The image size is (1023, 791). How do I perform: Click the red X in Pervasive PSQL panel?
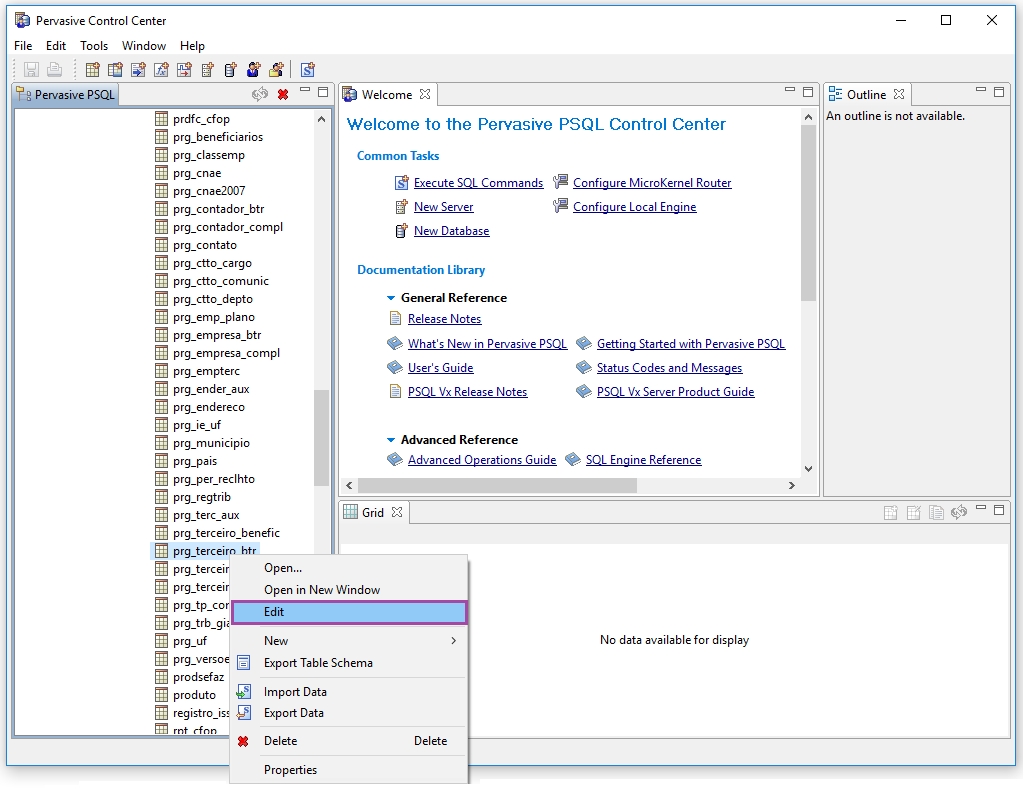(x=283, y=95)
